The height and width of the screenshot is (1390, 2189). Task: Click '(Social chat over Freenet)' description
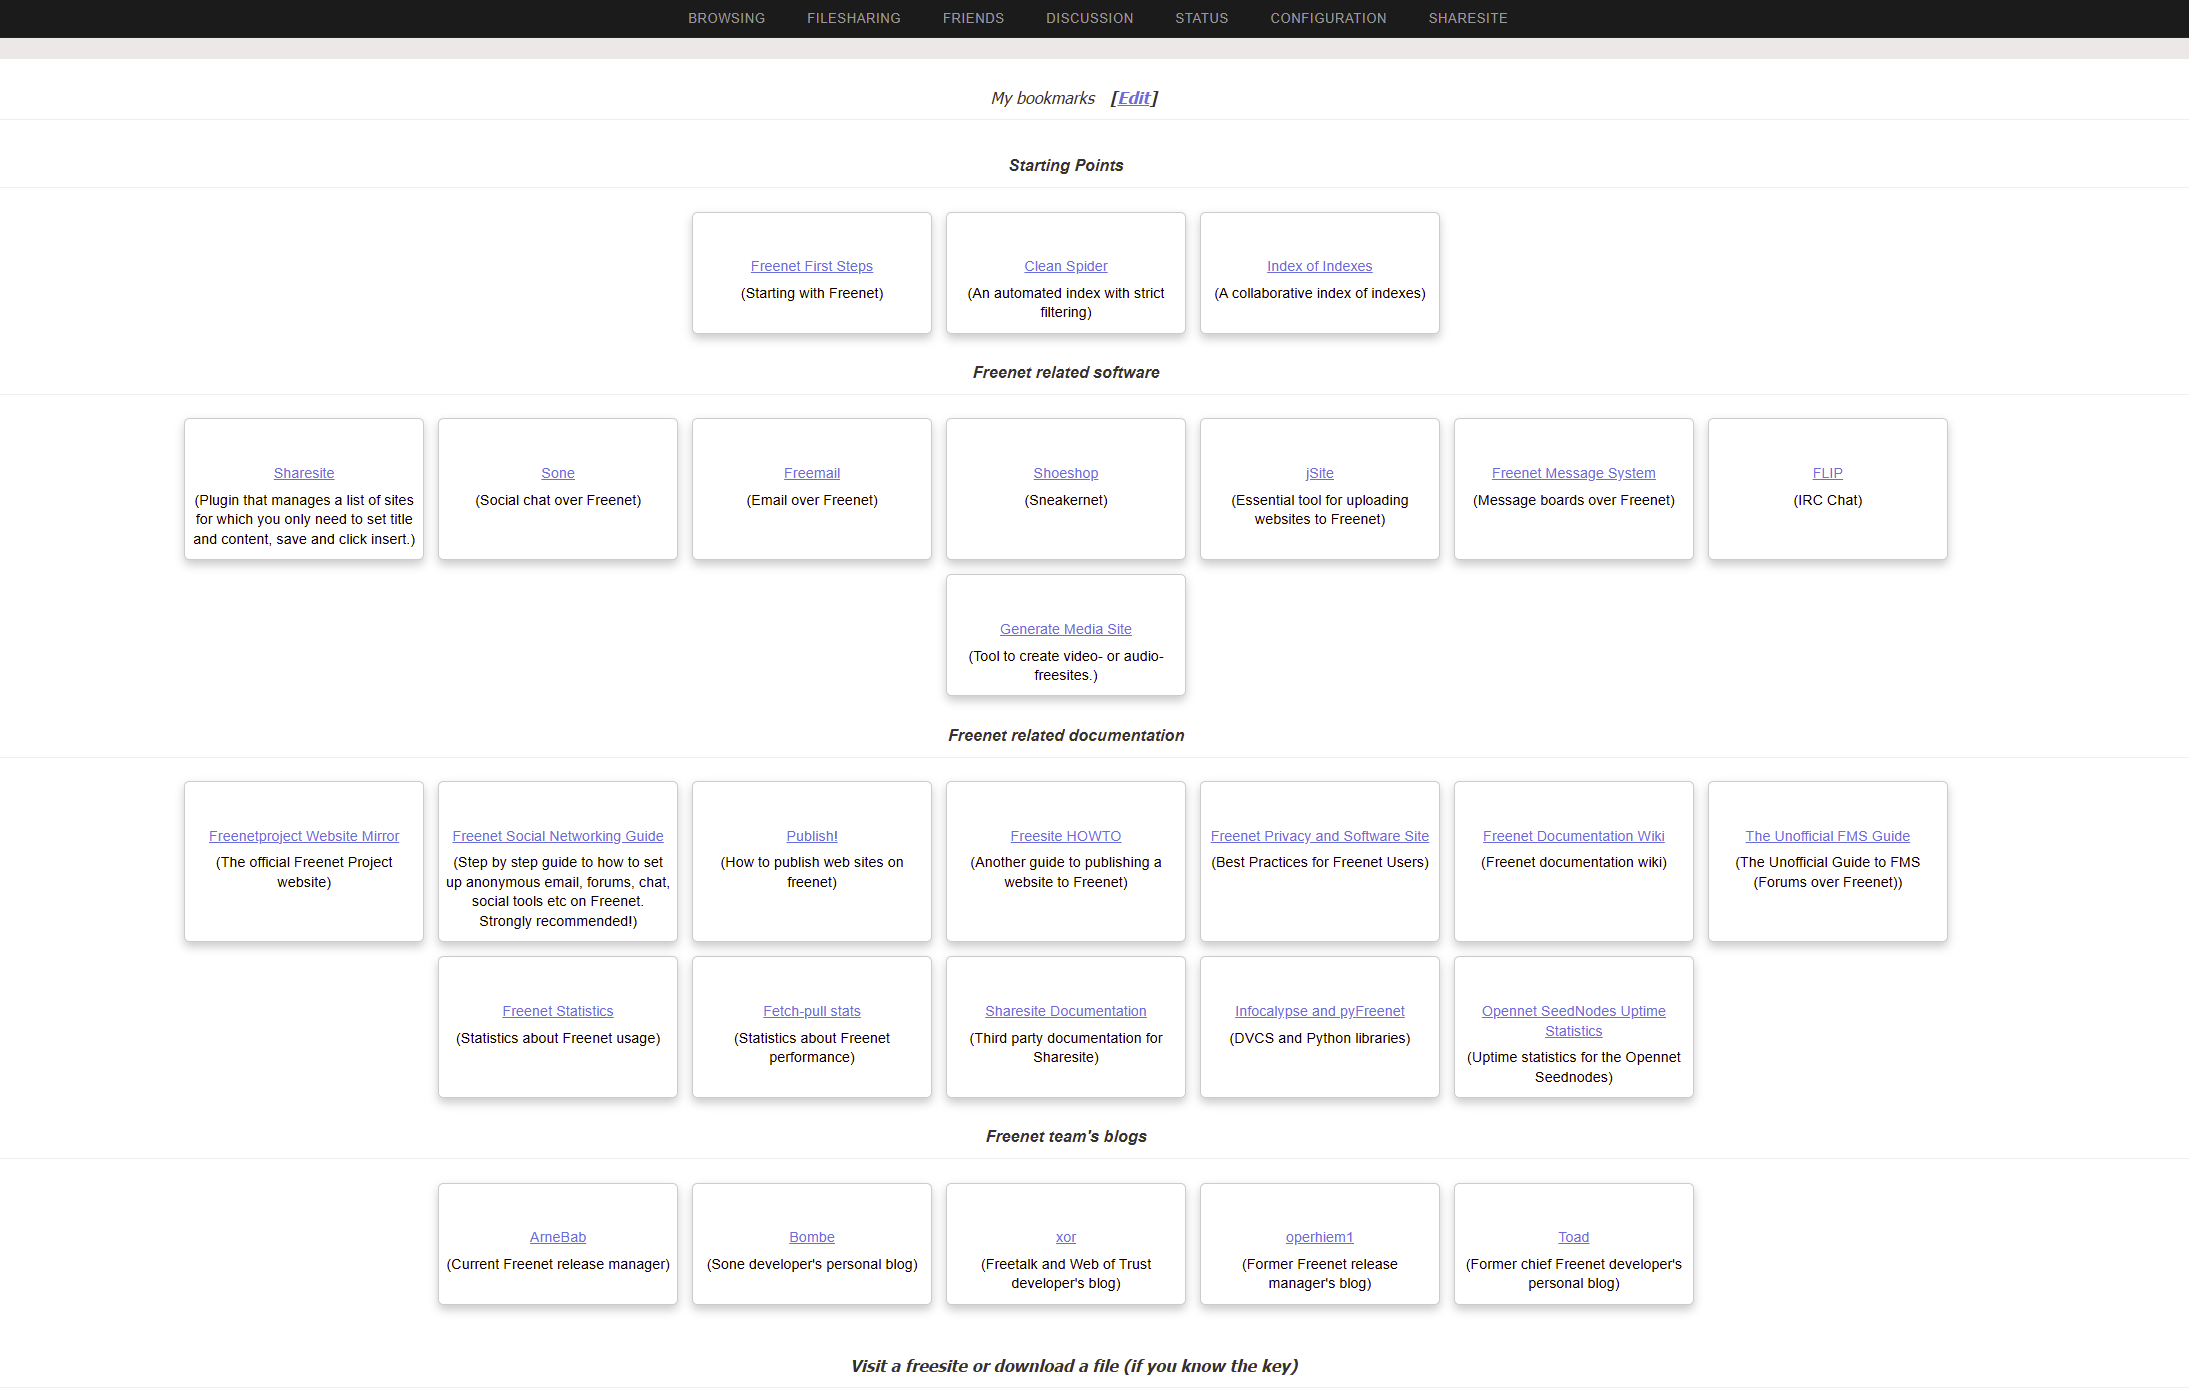coord(557,500)
